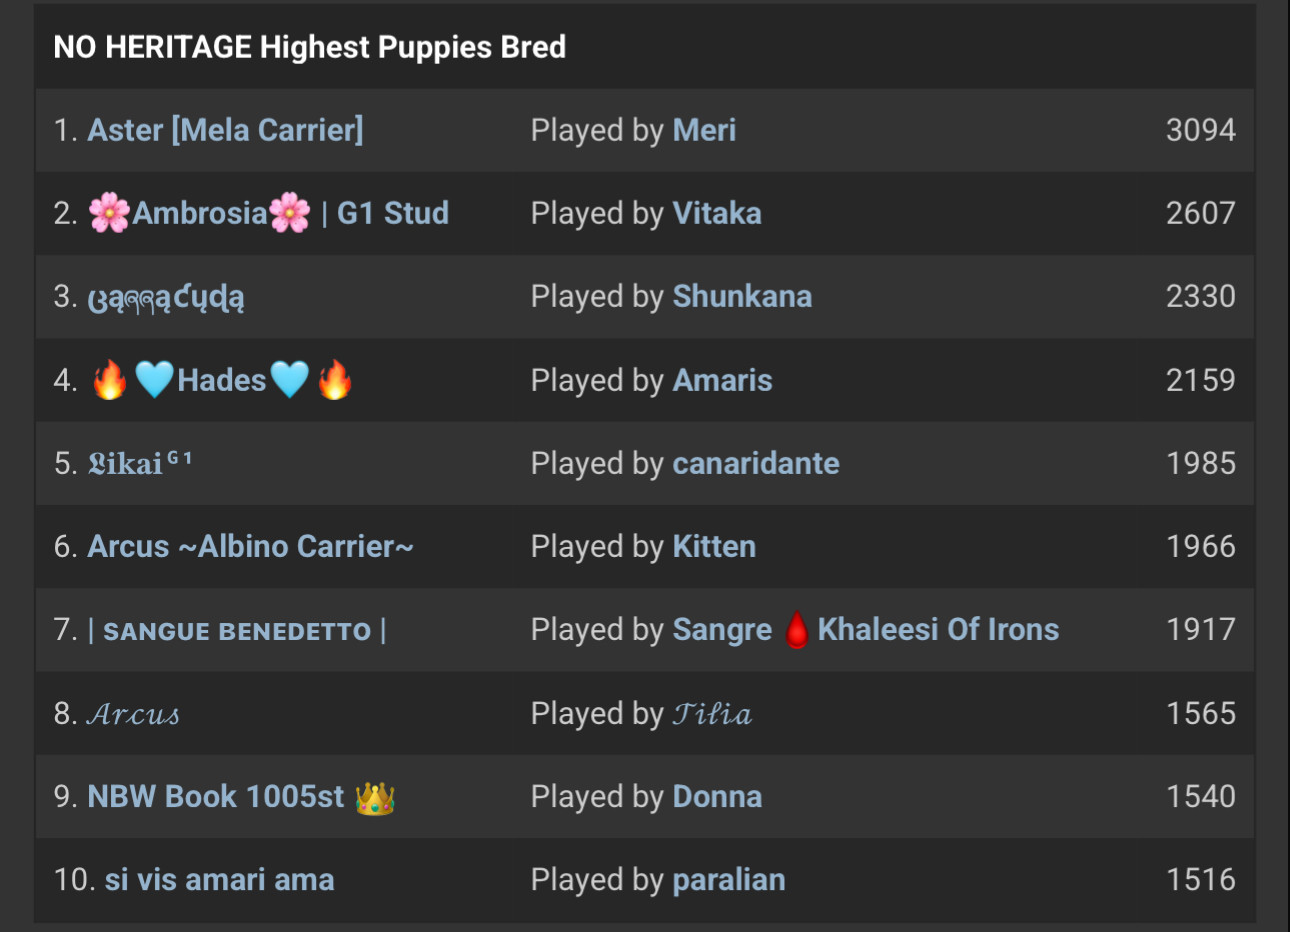Open paralian's player profile
The height and width of the screenshot is (932, 1290).
pyautogui.click(x=729, y=880)
